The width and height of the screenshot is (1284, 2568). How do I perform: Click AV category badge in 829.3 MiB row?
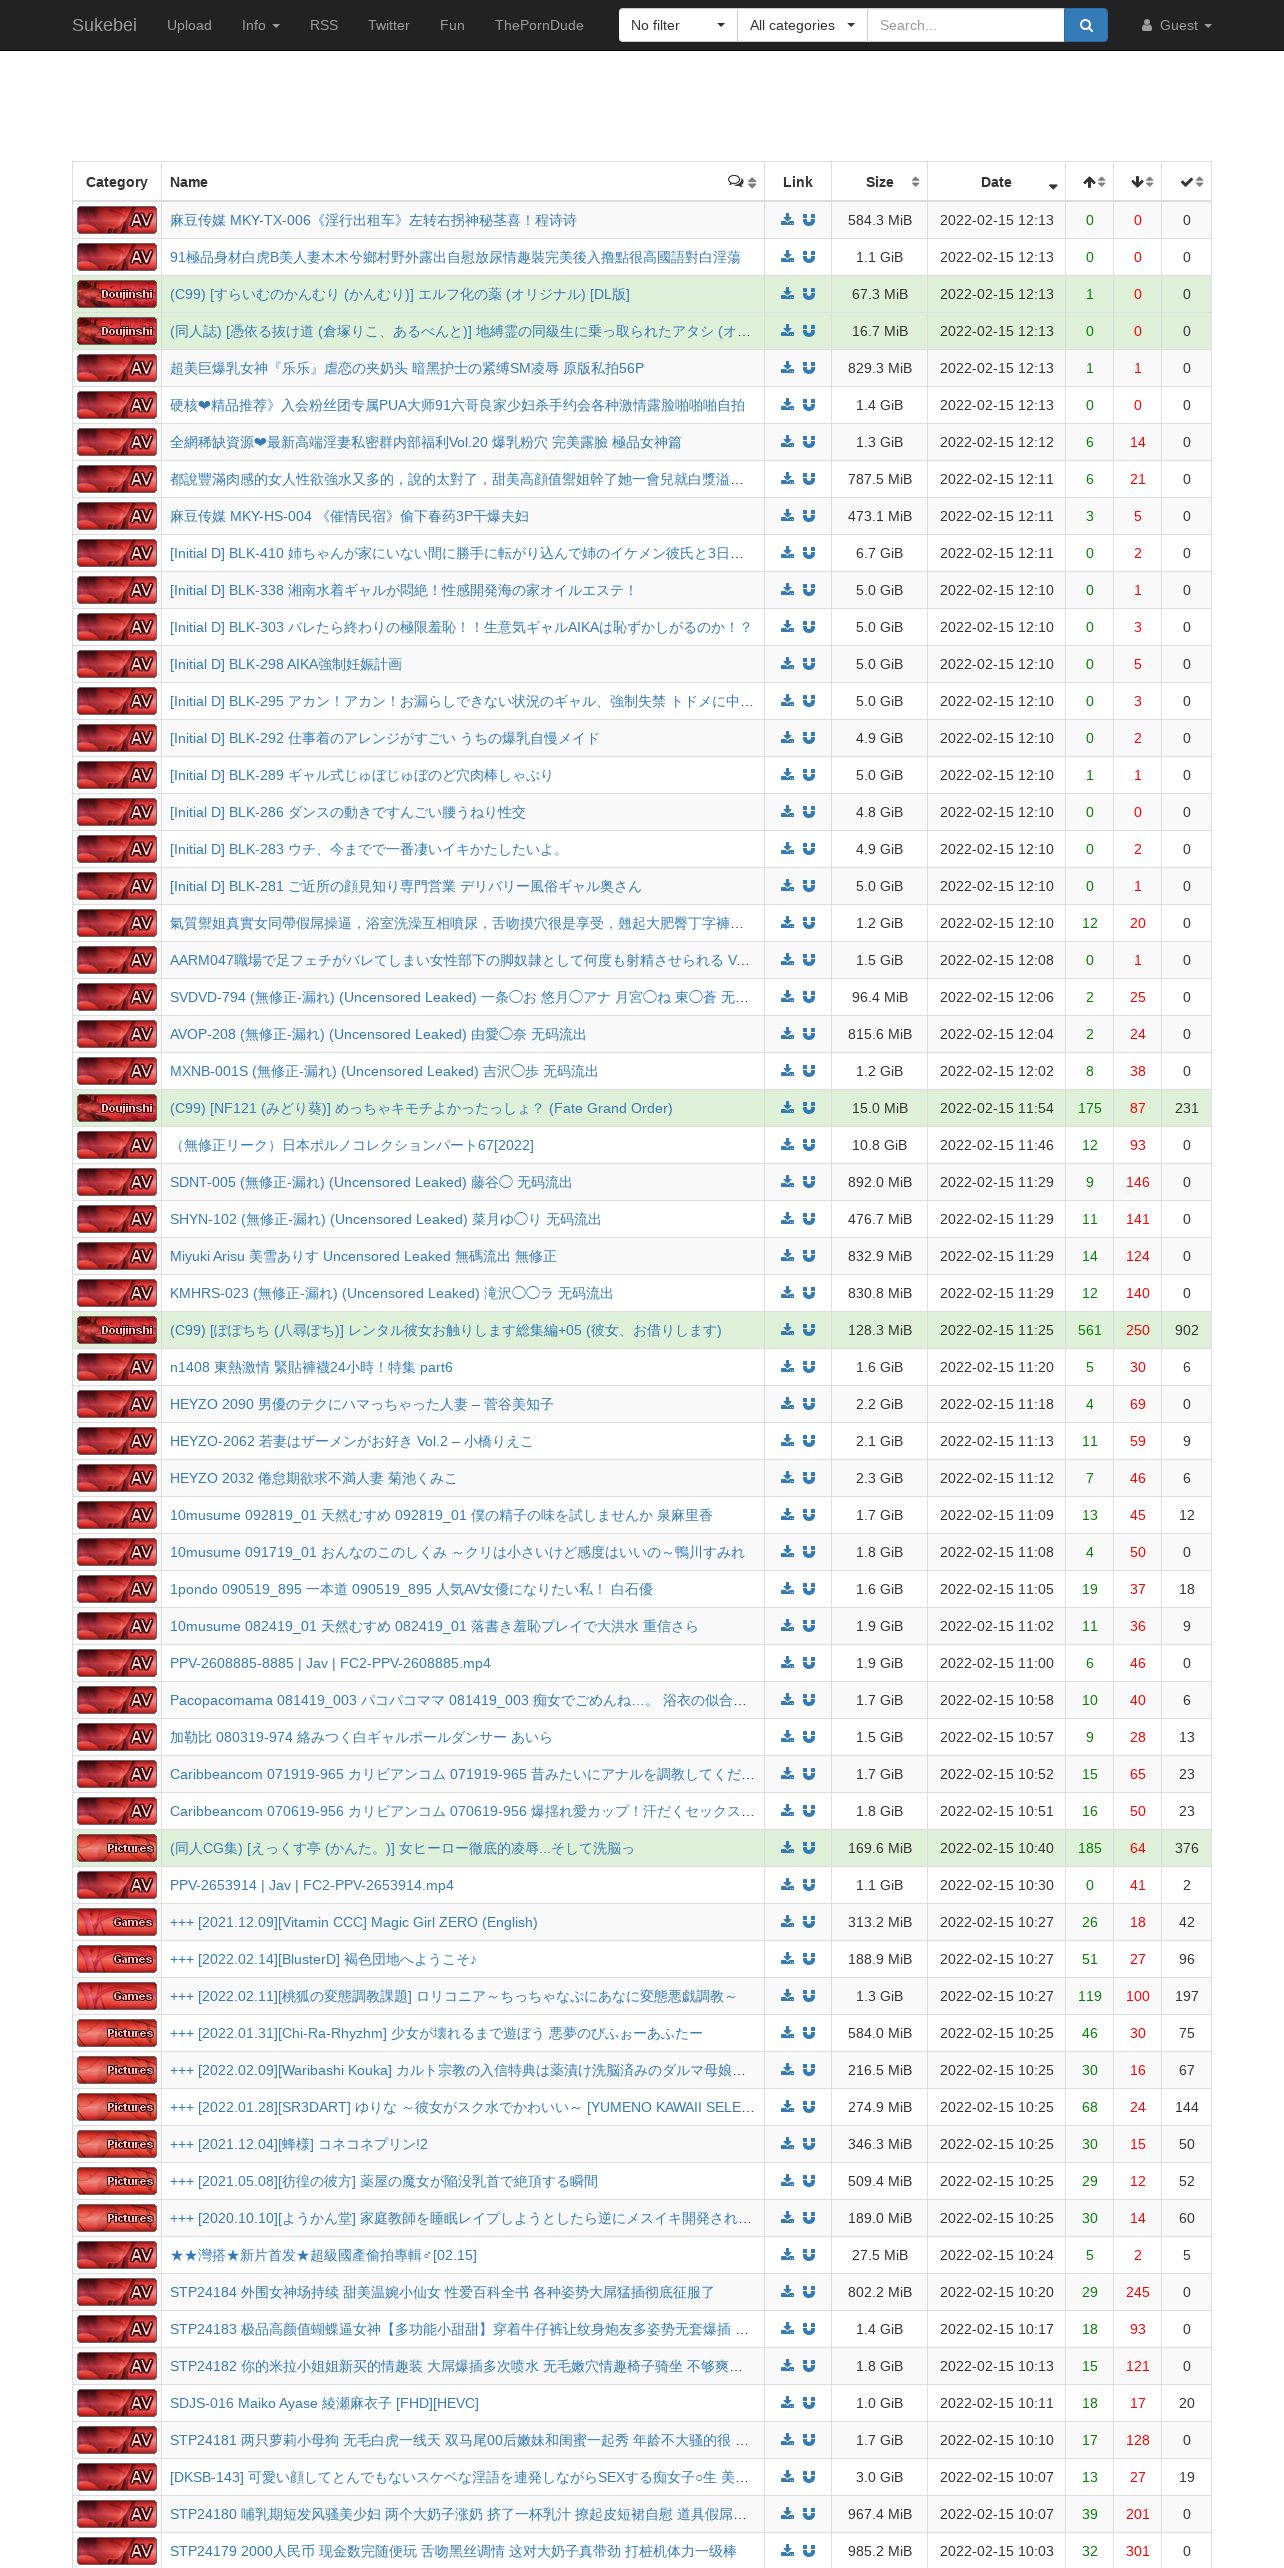[117, 368]
